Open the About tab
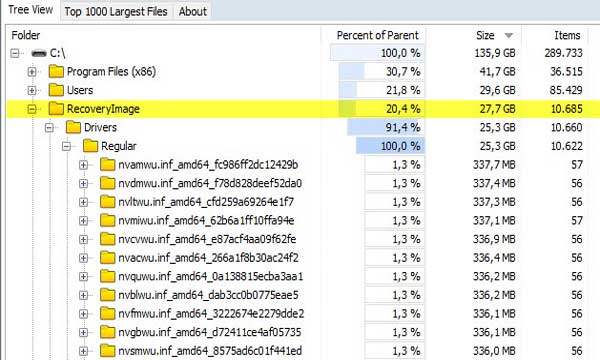 (192, 11)
